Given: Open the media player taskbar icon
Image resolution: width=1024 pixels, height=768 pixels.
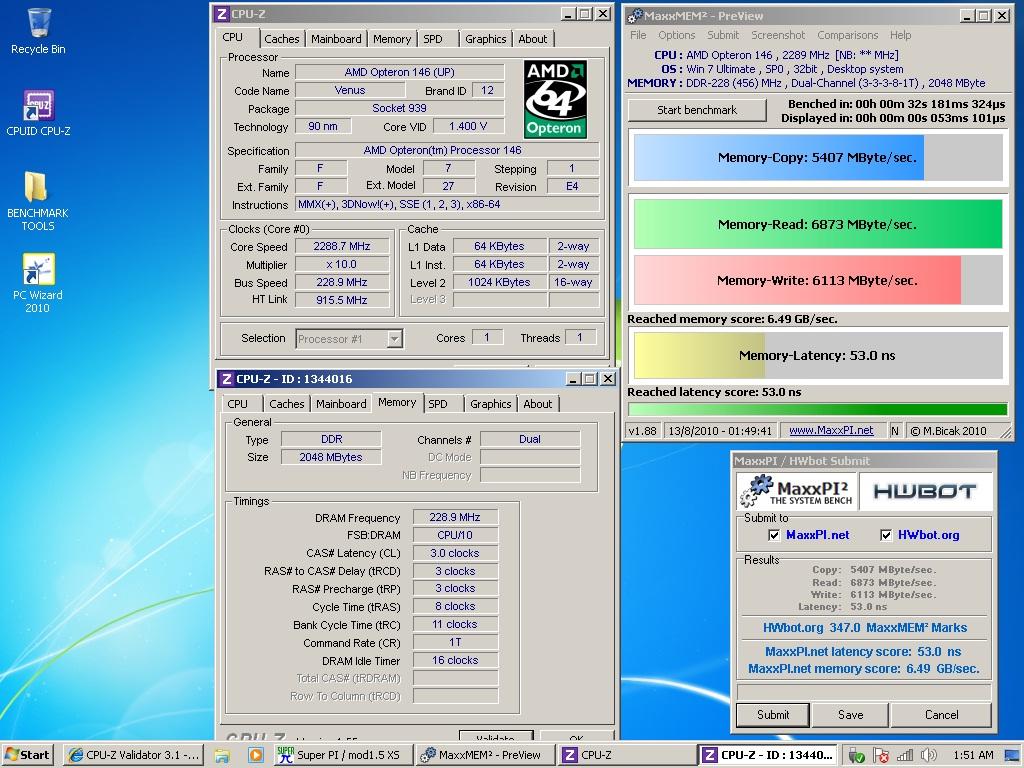Looking at the screenshot, I should tap(255, 755).
